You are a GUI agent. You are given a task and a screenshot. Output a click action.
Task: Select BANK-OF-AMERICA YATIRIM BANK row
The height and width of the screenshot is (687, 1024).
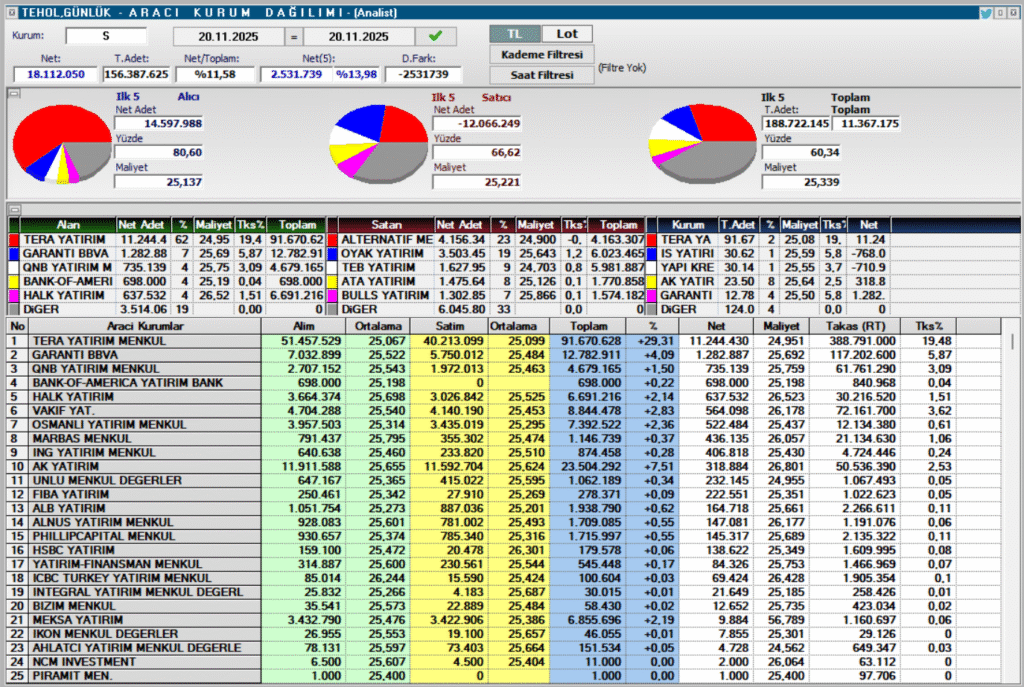point(504,383)
